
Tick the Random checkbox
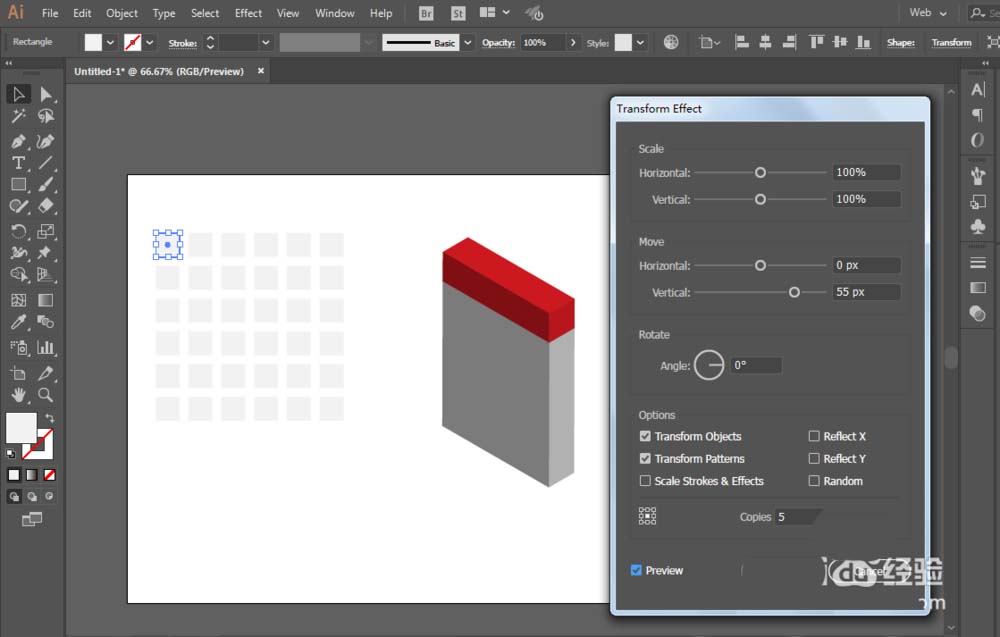(x=814, y=481)
